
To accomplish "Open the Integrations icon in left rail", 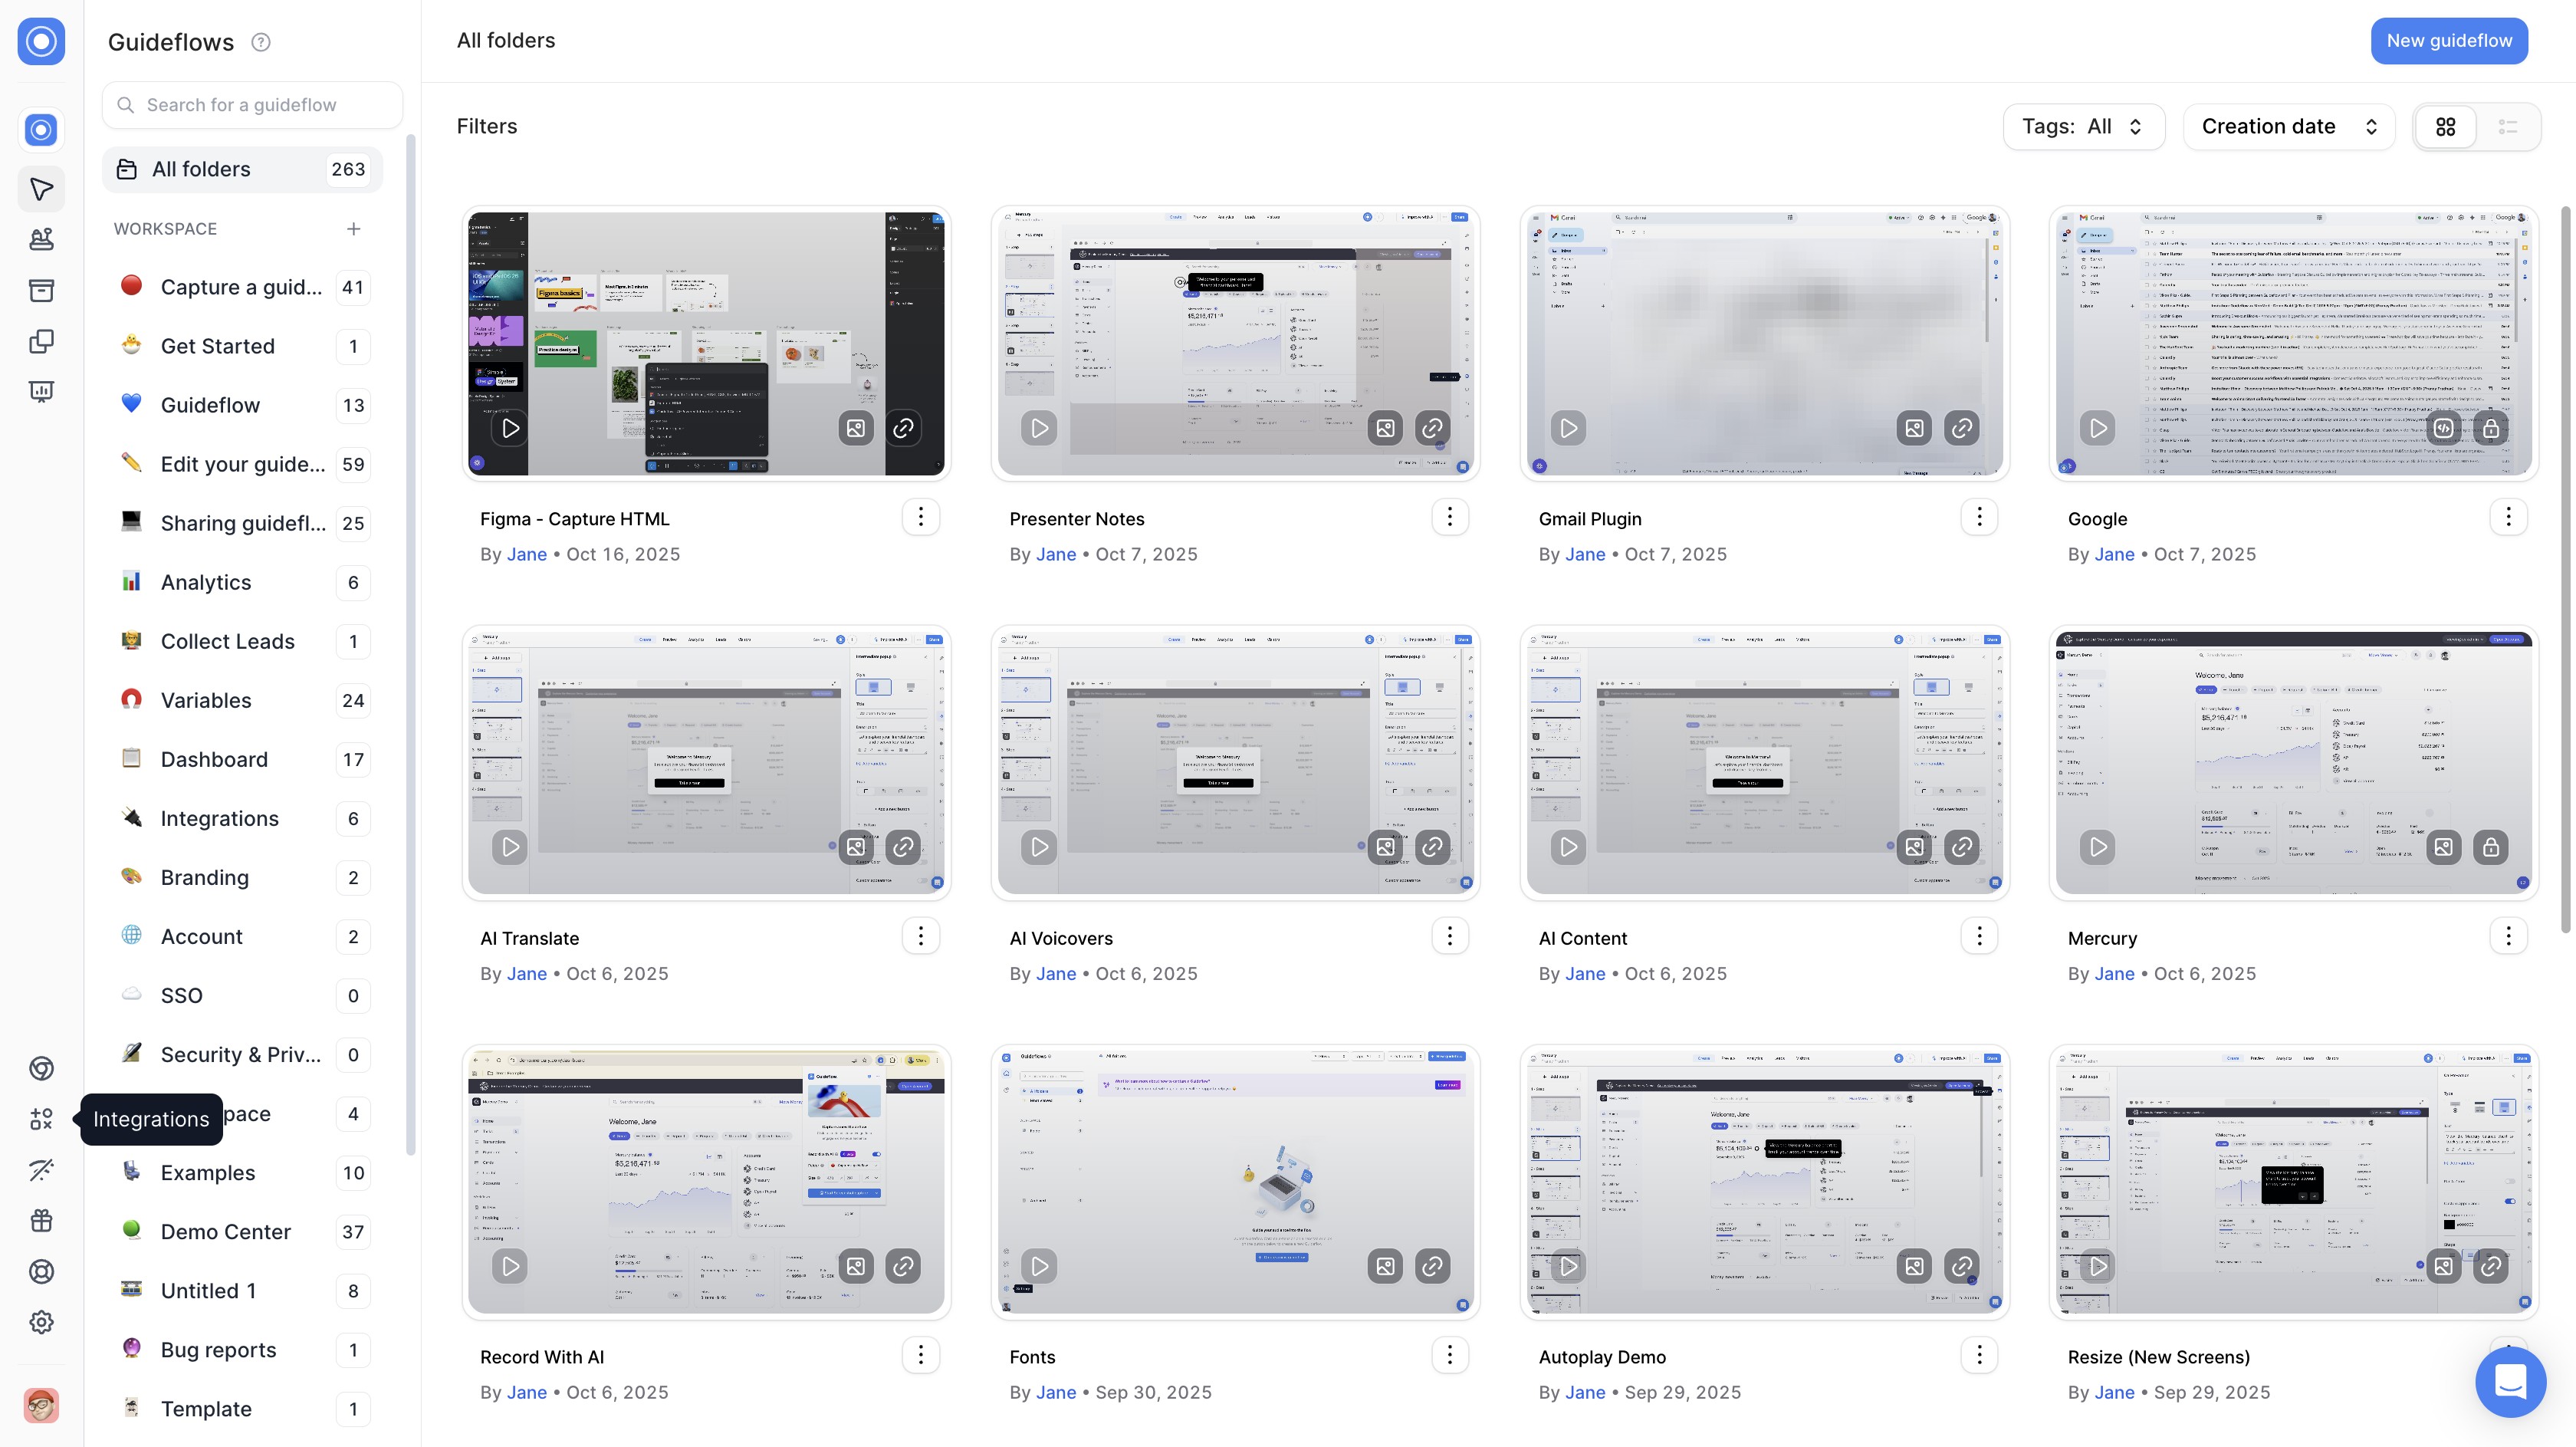I will coord(41,1119).
